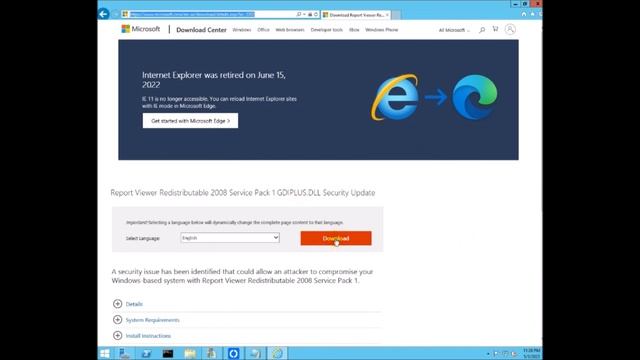Go back with the browser Back arrow

pyautogui.click(x=103, y=14)
